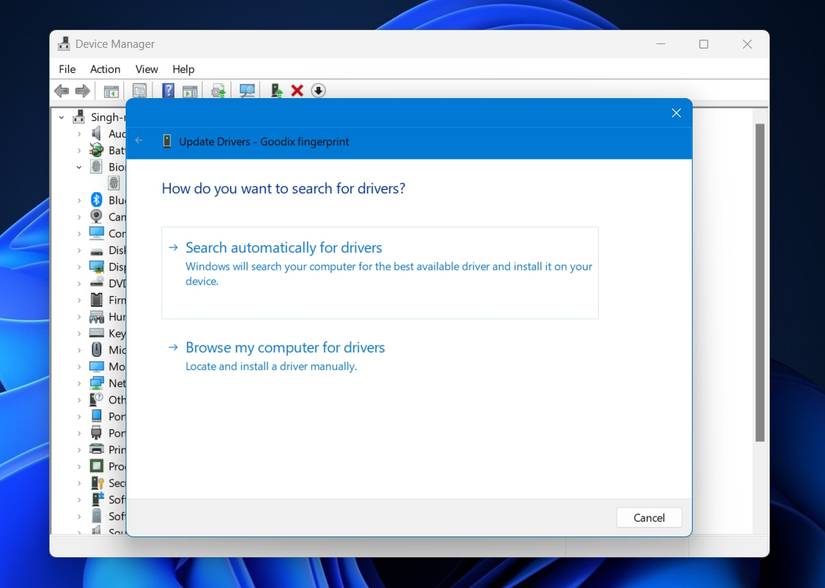Select the fingerprint device in the tree

[113, 182]
